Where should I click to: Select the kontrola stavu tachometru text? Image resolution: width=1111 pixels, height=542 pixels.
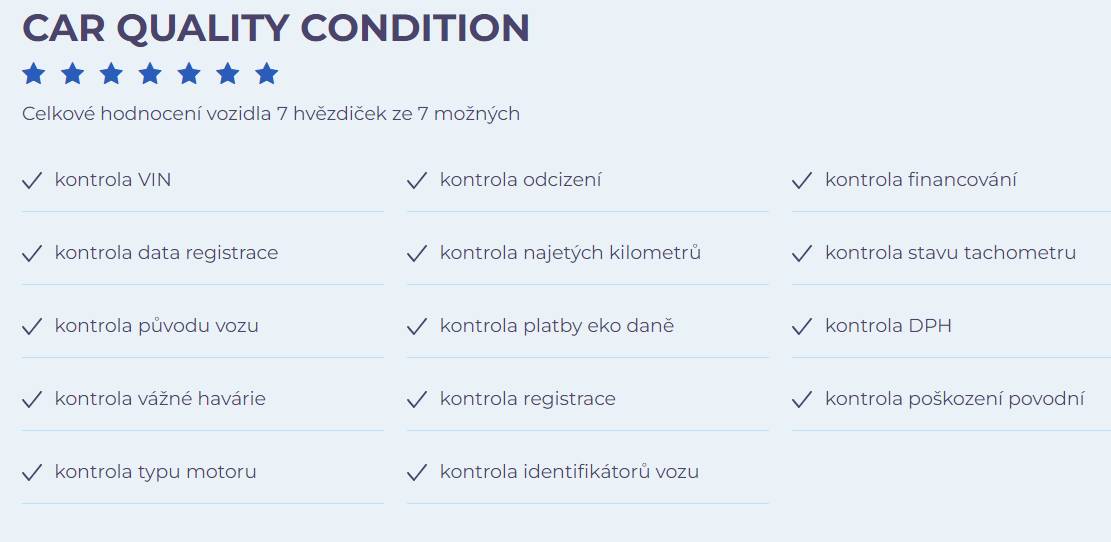[950, 253]
